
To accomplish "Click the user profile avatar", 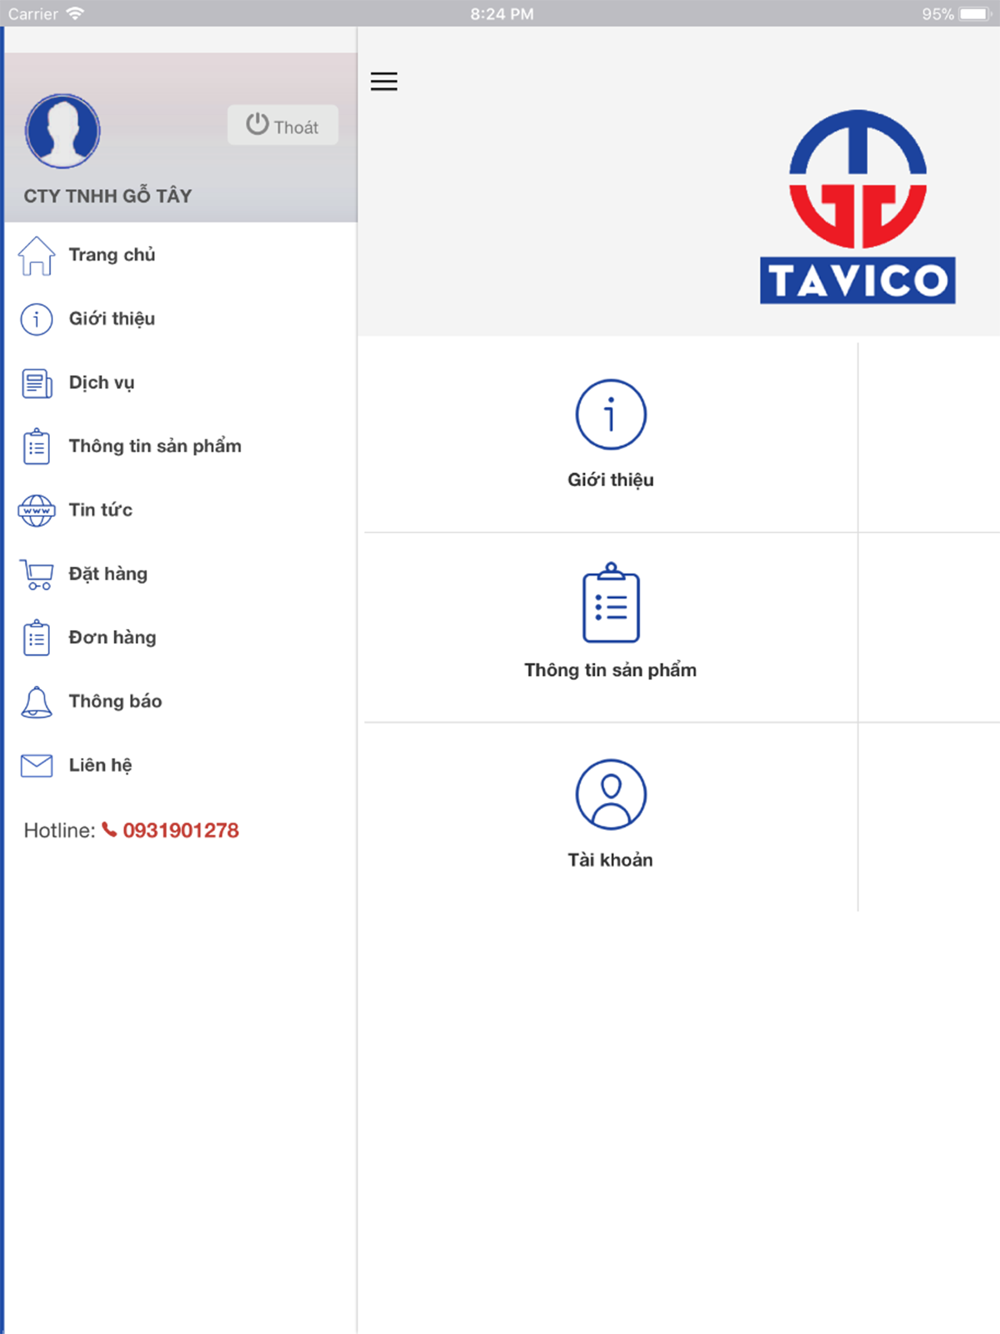I will point(63,131).
